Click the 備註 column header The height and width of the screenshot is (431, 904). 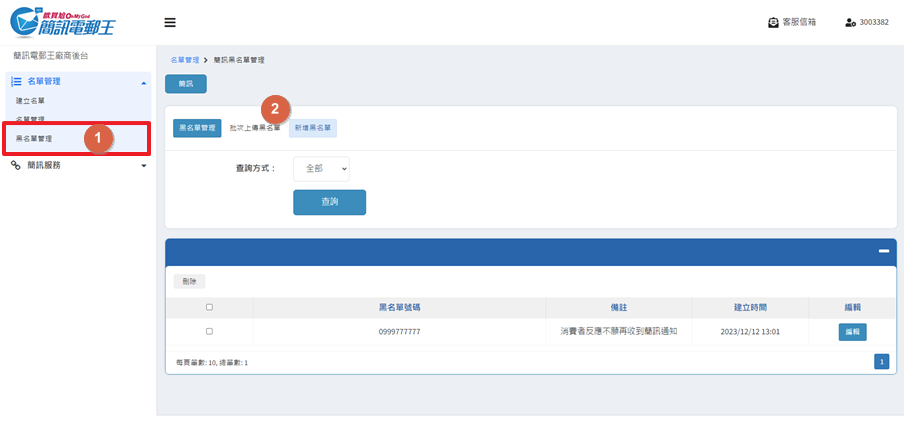(619, 308)
